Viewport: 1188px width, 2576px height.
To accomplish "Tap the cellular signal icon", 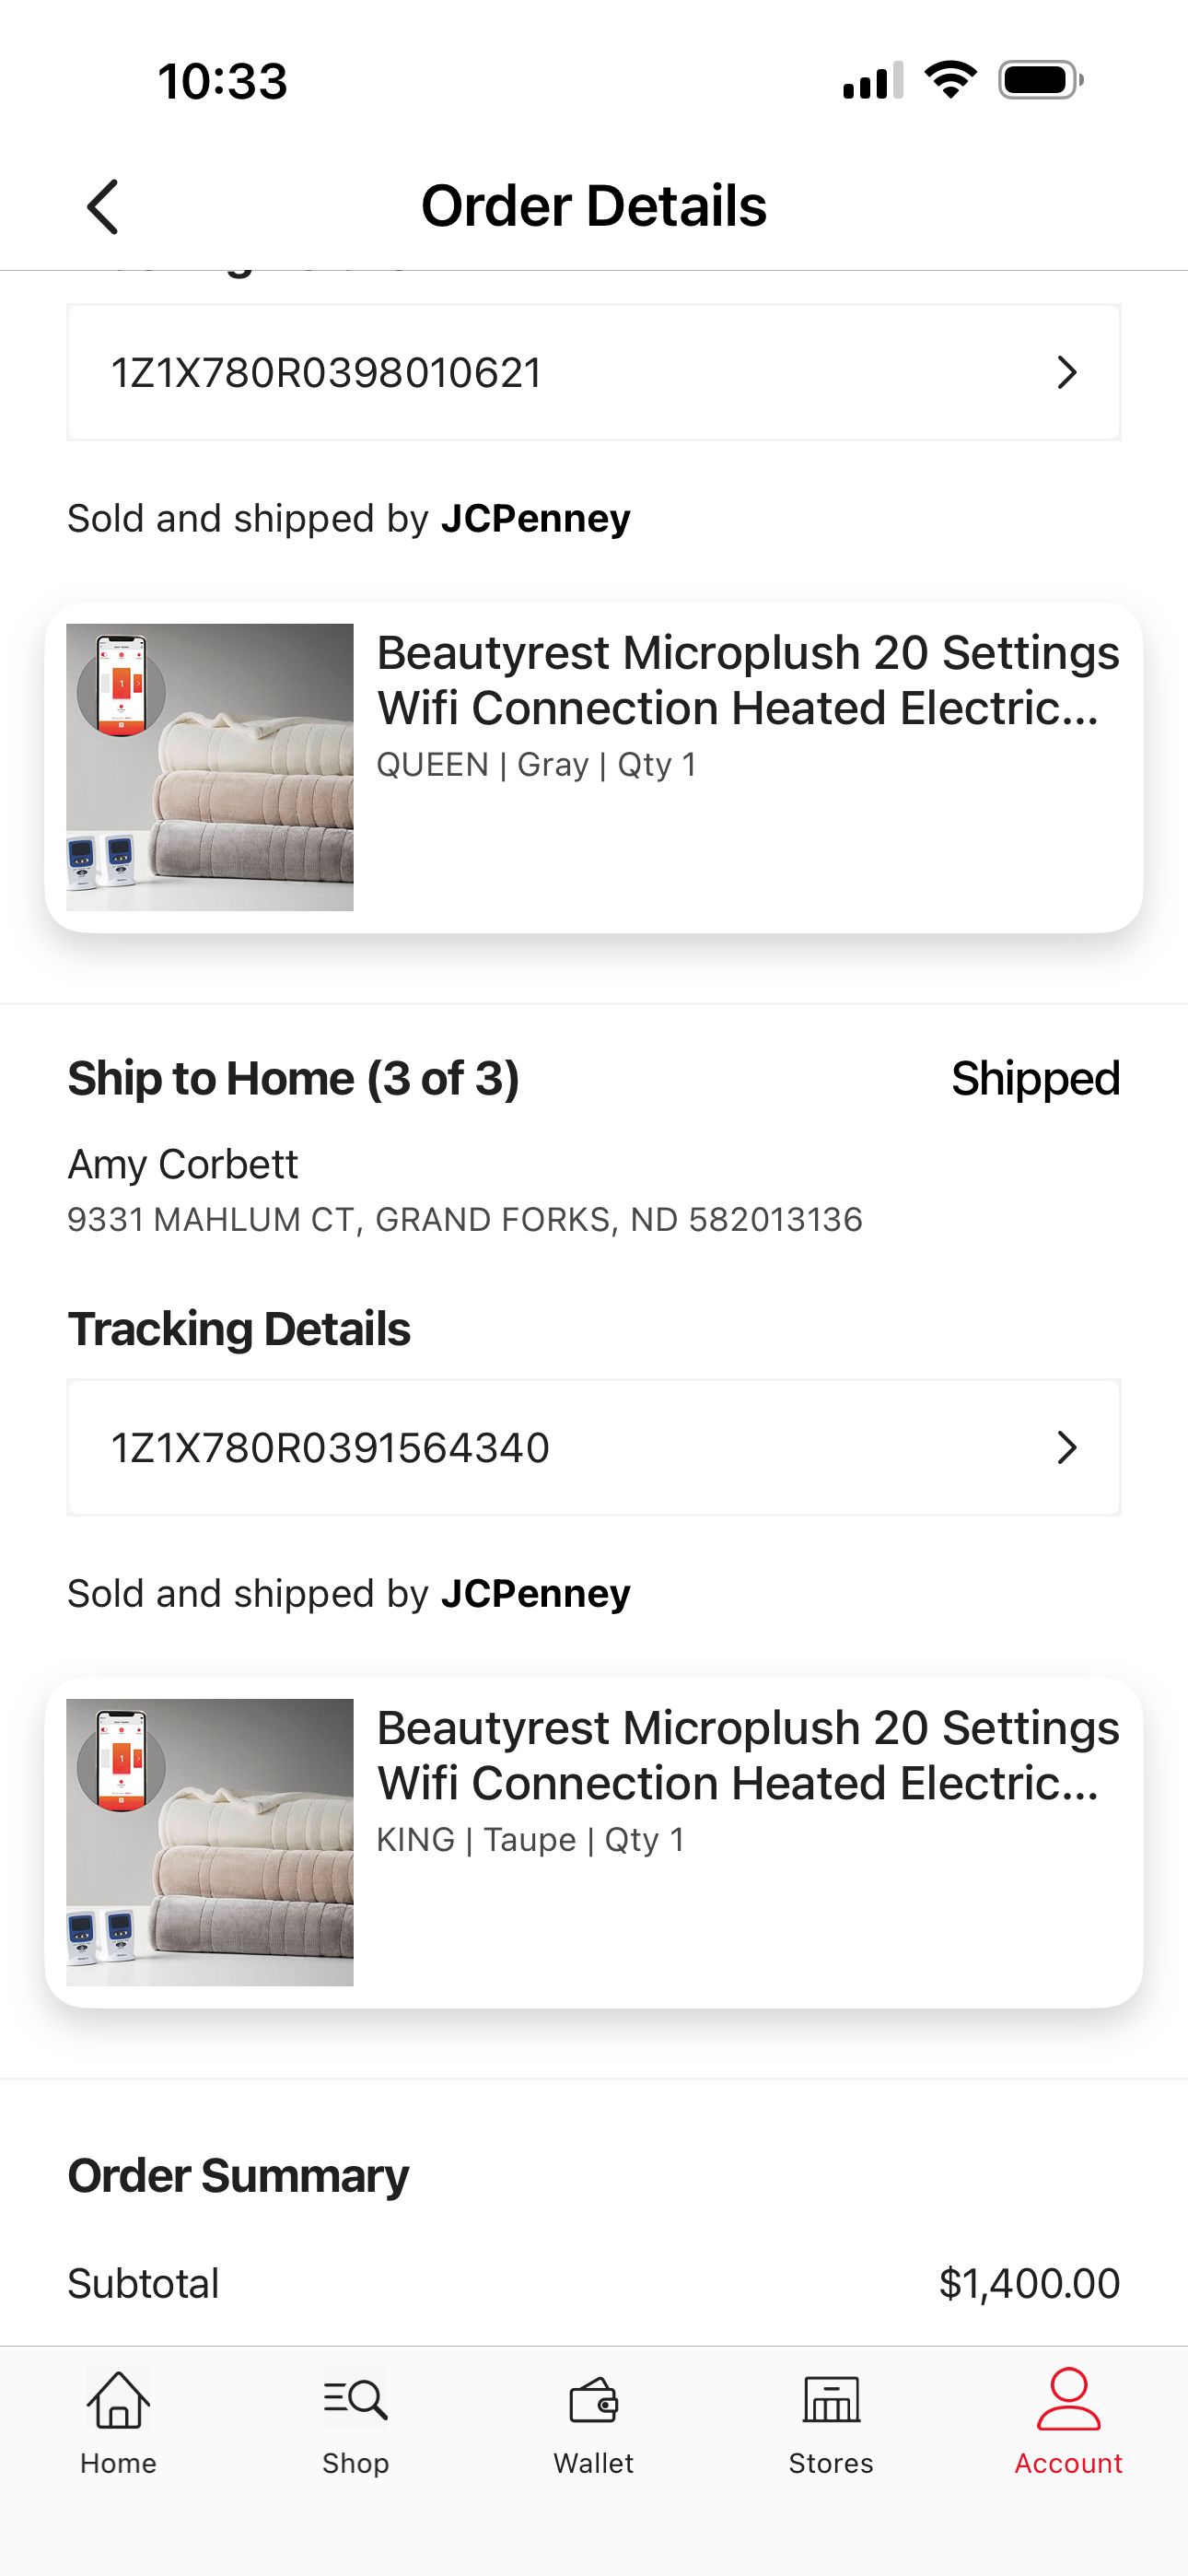I will pyautogui.click(x=873, y=80).
